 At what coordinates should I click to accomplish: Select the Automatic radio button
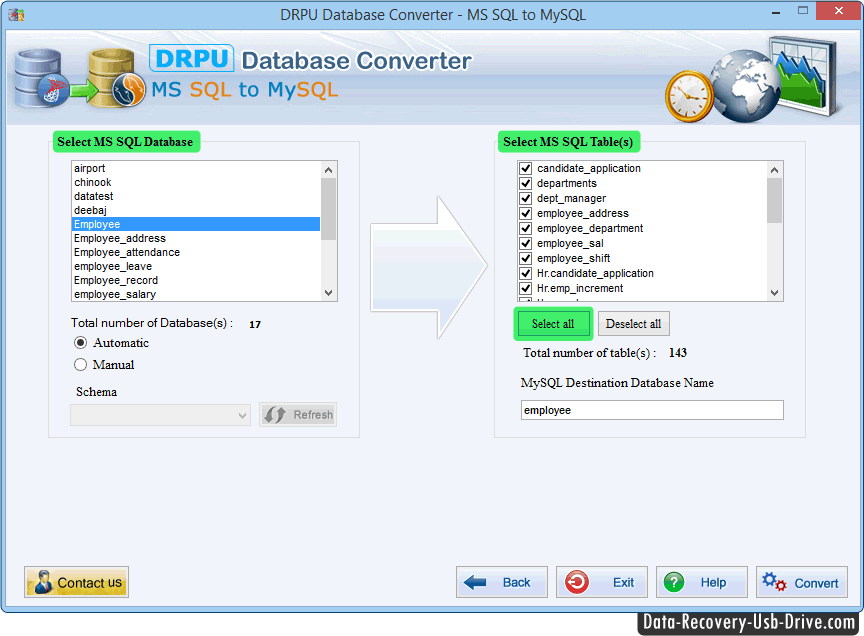click(x=80, y=343)
